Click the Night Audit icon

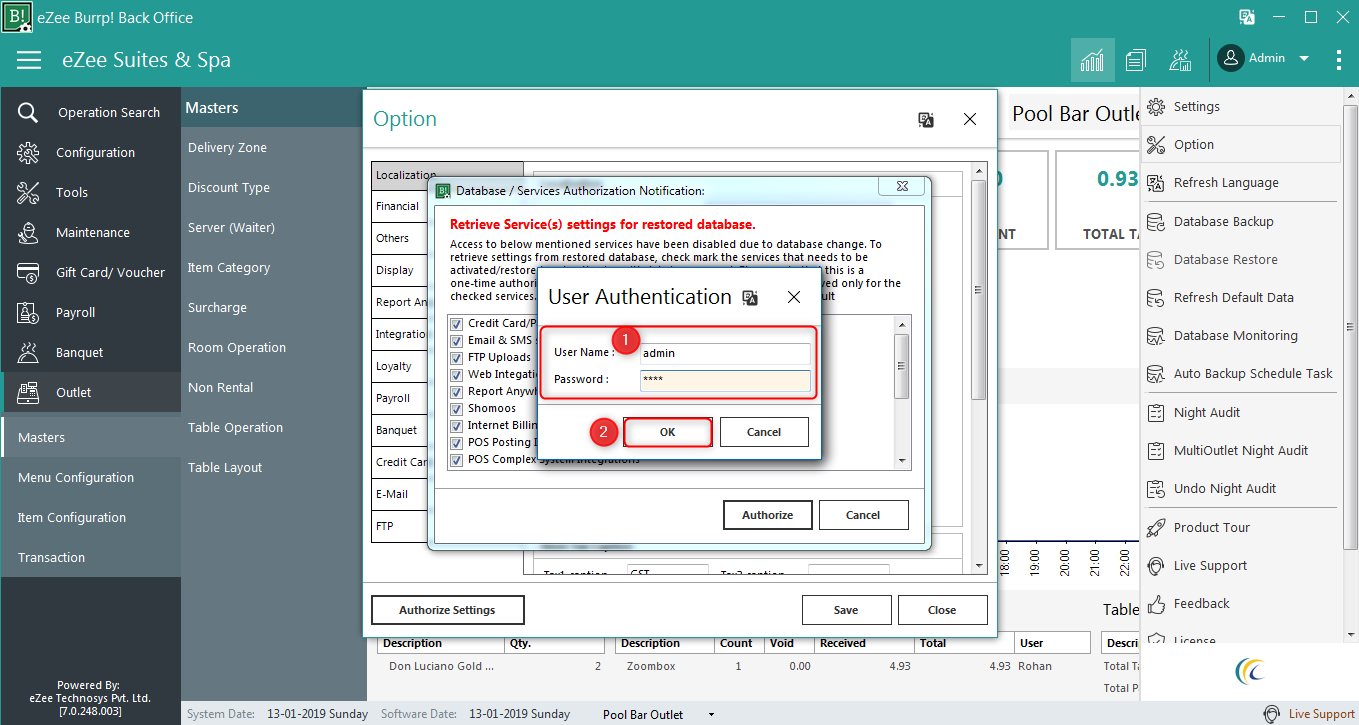point(1157,413)
